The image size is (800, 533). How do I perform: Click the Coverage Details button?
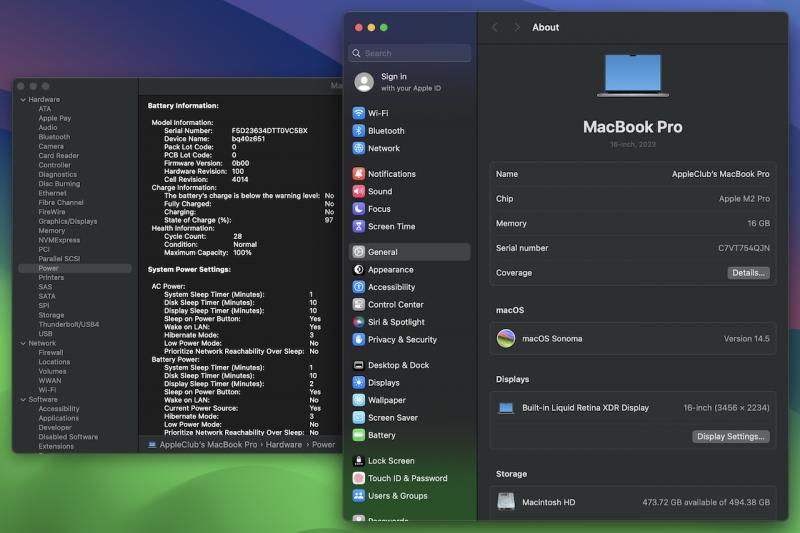(748, 273)
